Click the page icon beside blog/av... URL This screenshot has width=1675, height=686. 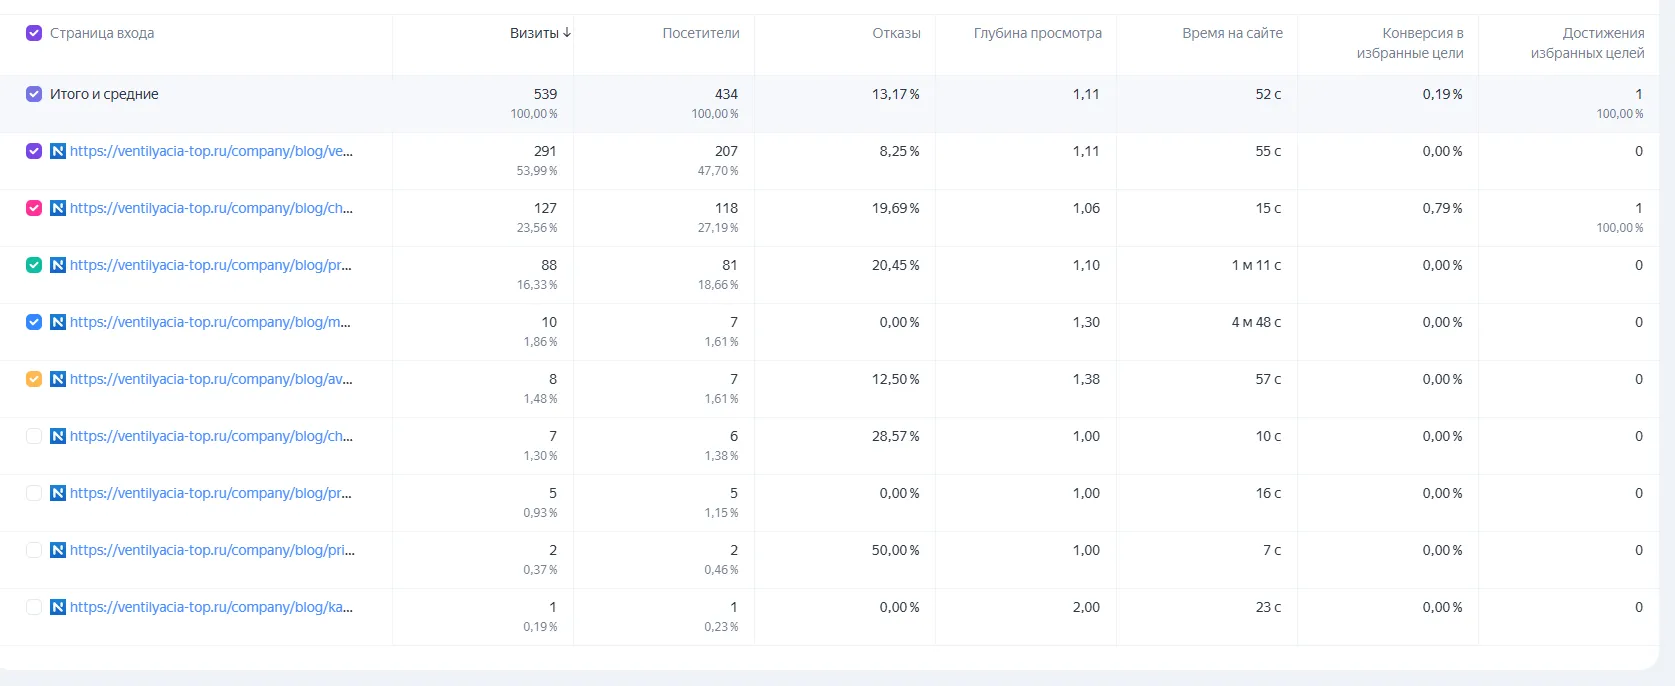58,379
